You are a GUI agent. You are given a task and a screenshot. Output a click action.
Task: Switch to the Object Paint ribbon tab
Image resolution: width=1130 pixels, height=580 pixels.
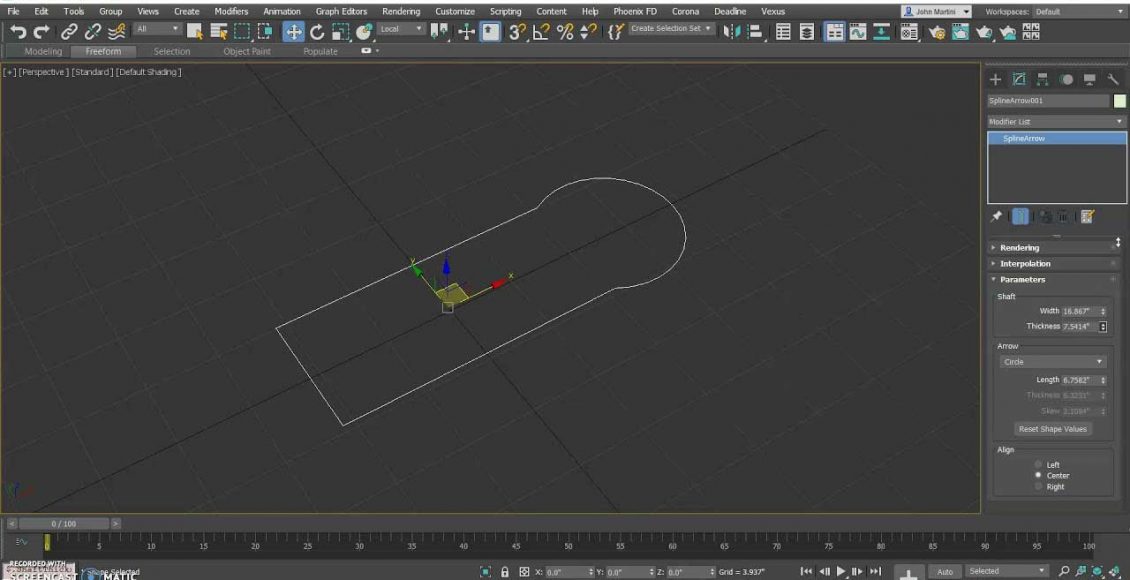[246, 51]
